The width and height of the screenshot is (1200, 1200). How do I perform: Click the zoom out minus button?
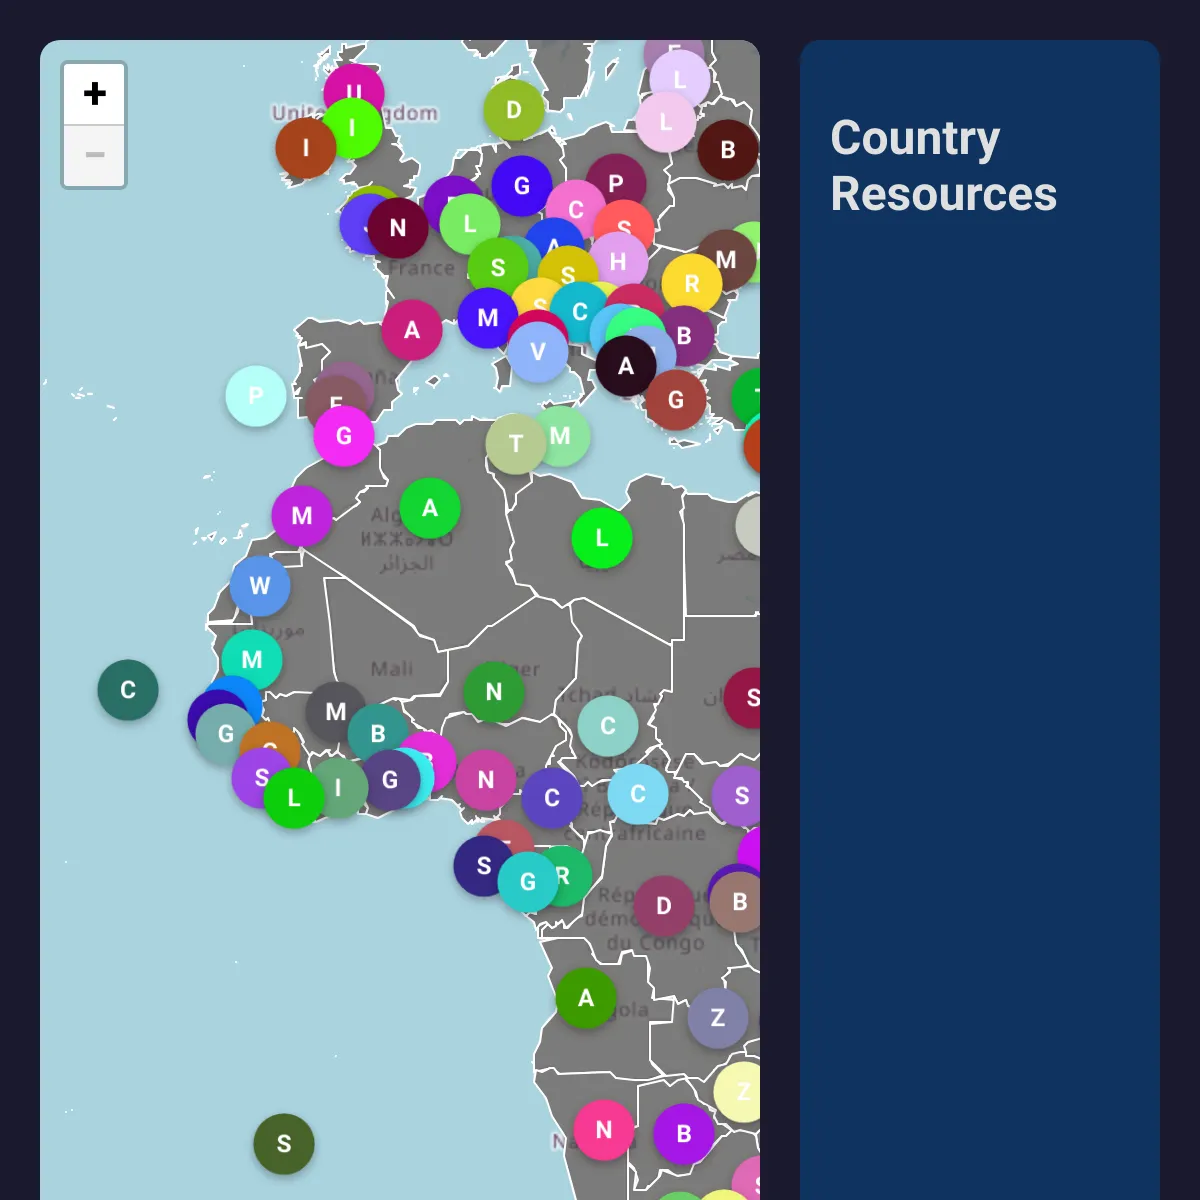click(94, 155)
